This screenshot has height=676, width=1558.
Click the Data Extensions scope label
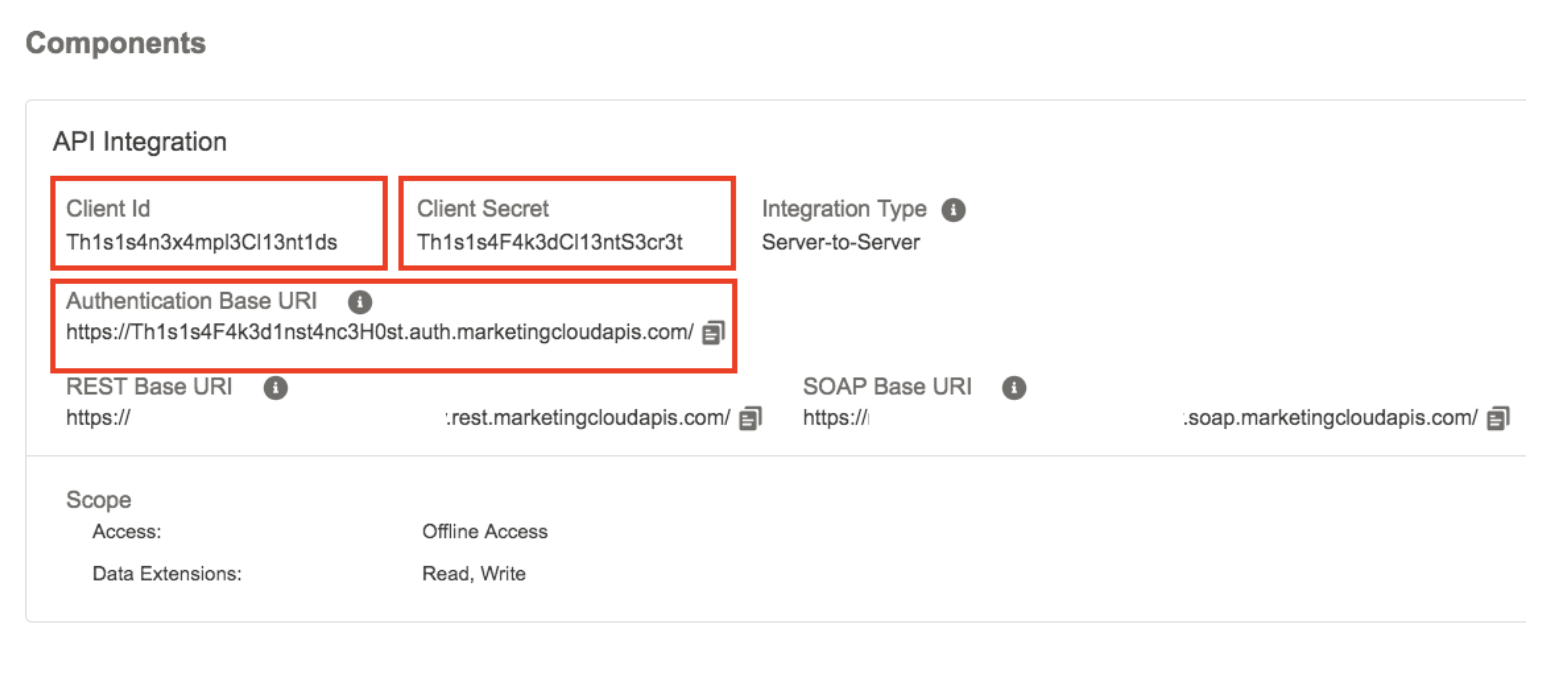[x=167, y=574]
